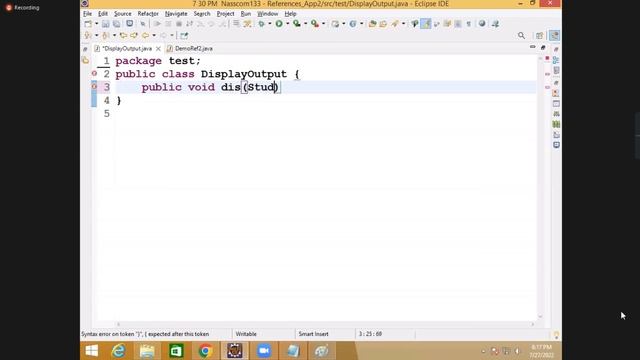This screenshot has width=640, height=360.
Task: Click the Open Task icon
Action: 383,24
